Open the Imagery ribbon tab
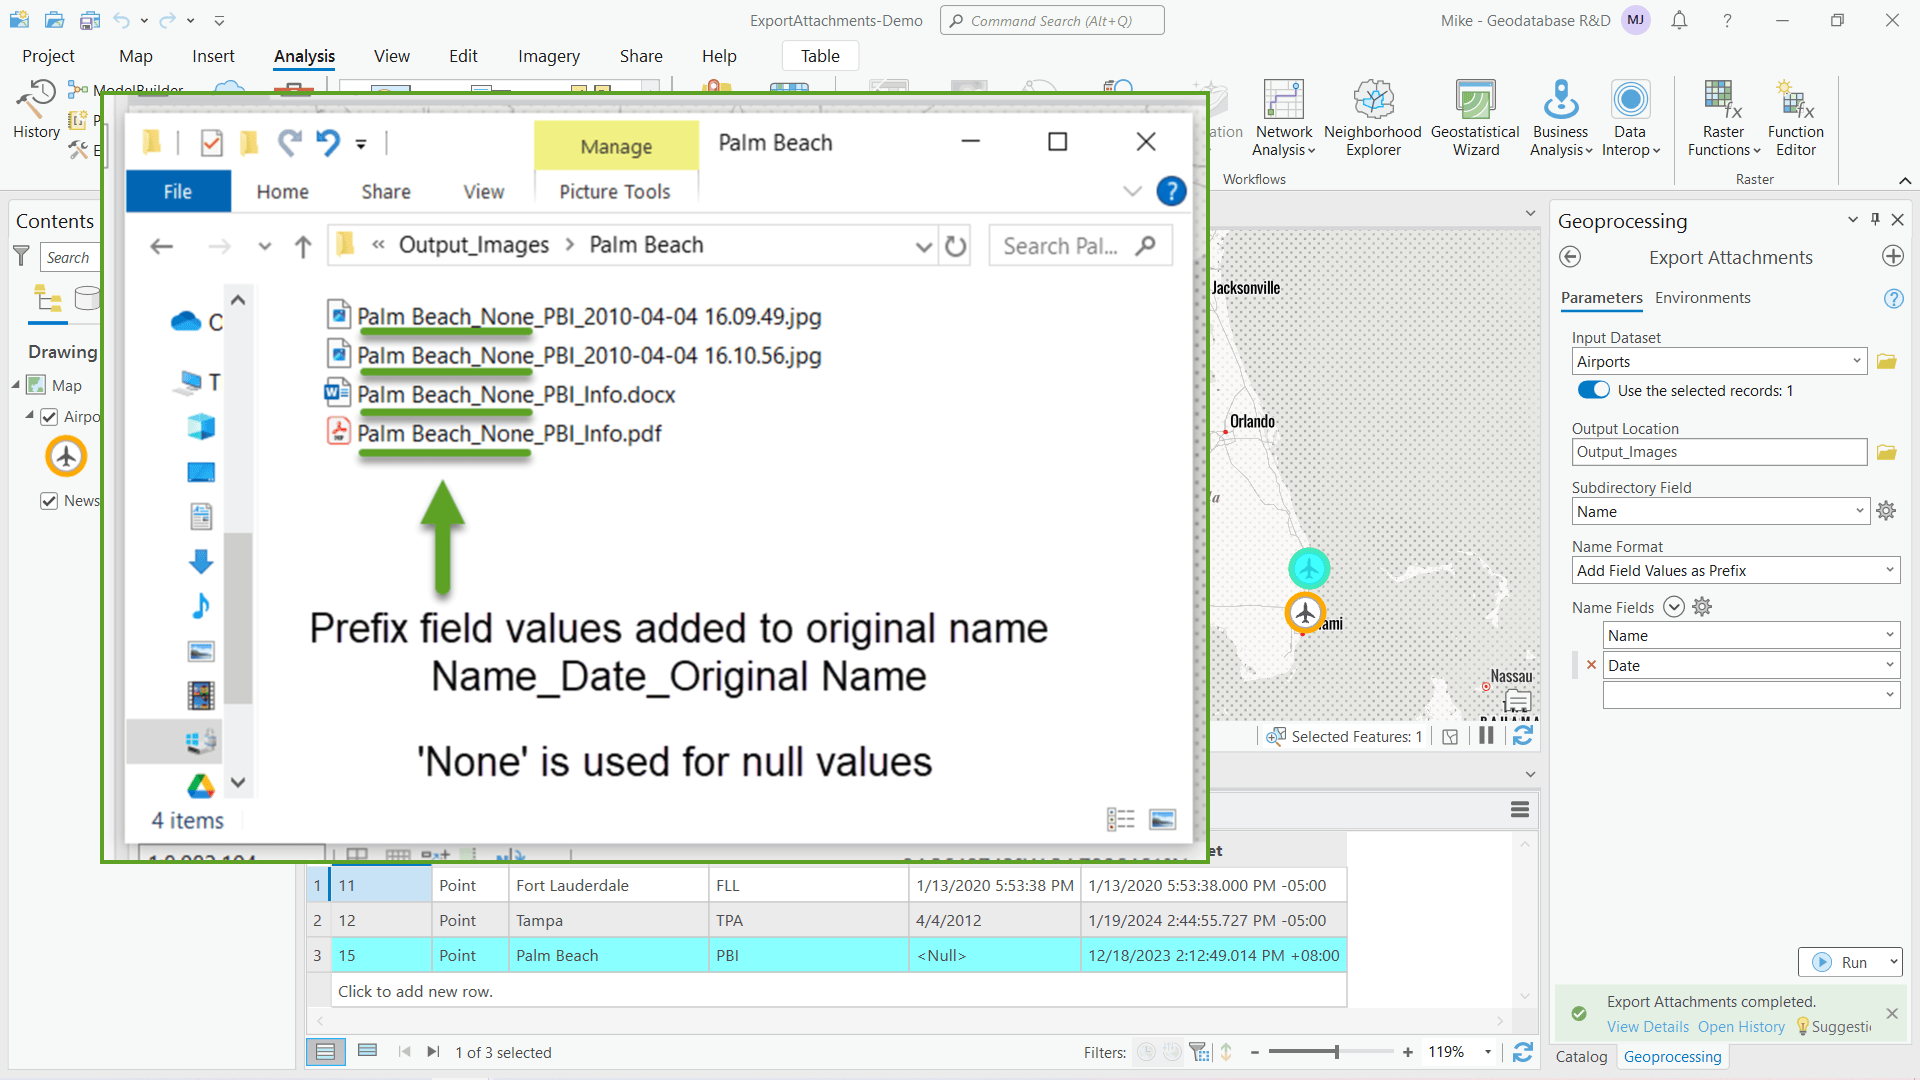The width and height of the screenshot is (1920, 1080). point(548,56)
